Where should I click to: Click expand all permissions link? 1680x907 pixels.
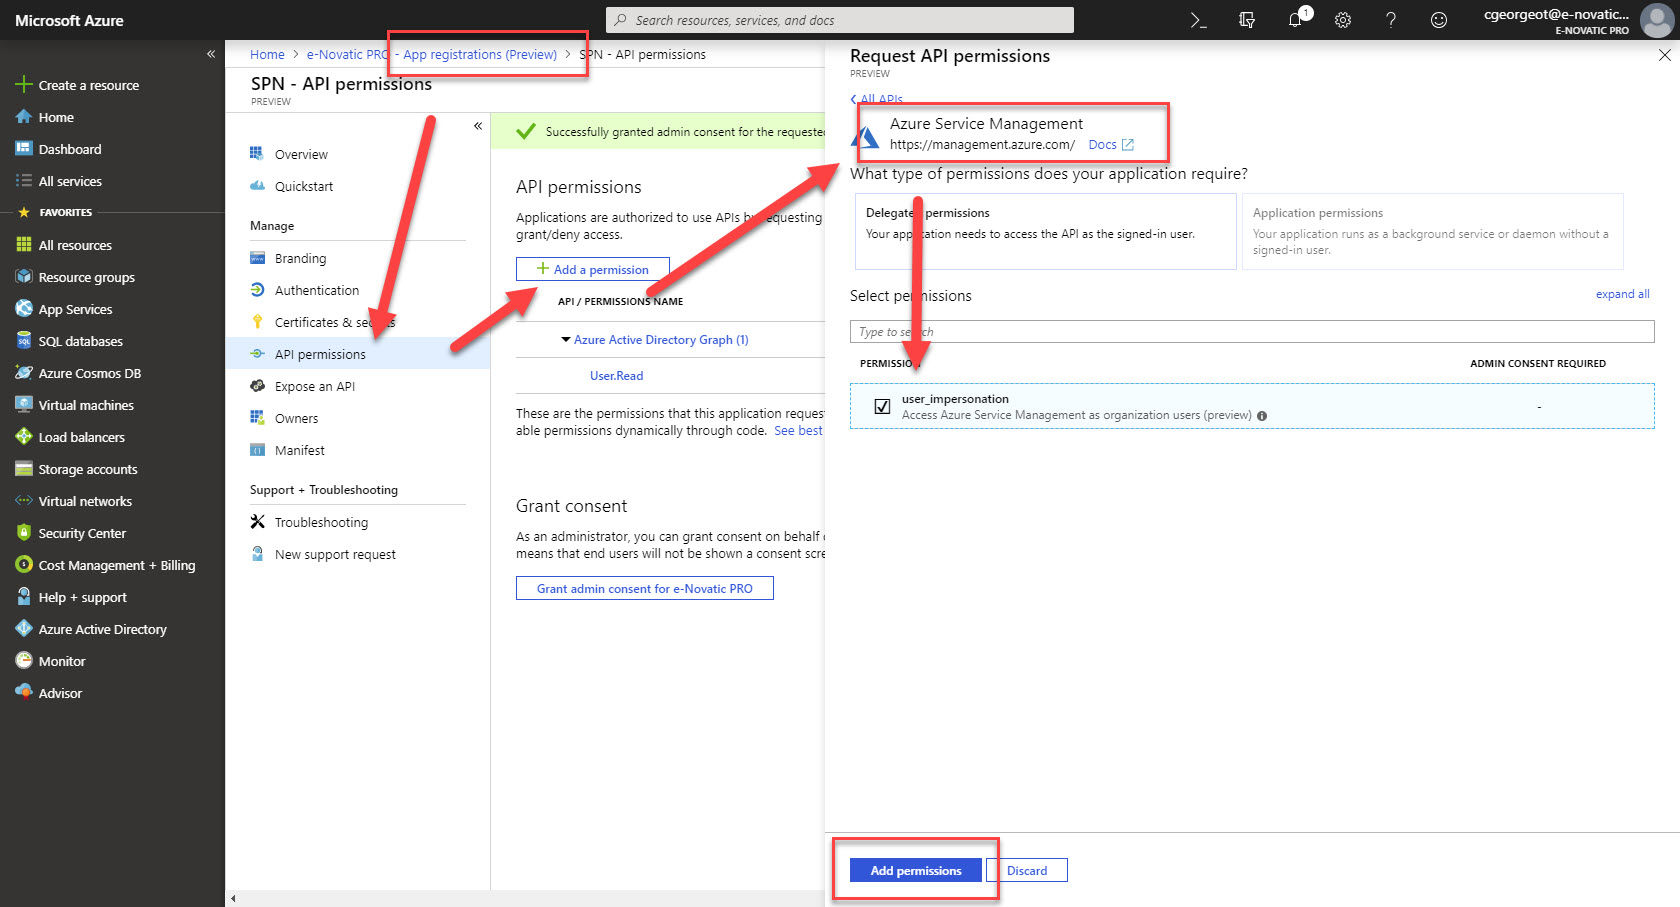1622,294
